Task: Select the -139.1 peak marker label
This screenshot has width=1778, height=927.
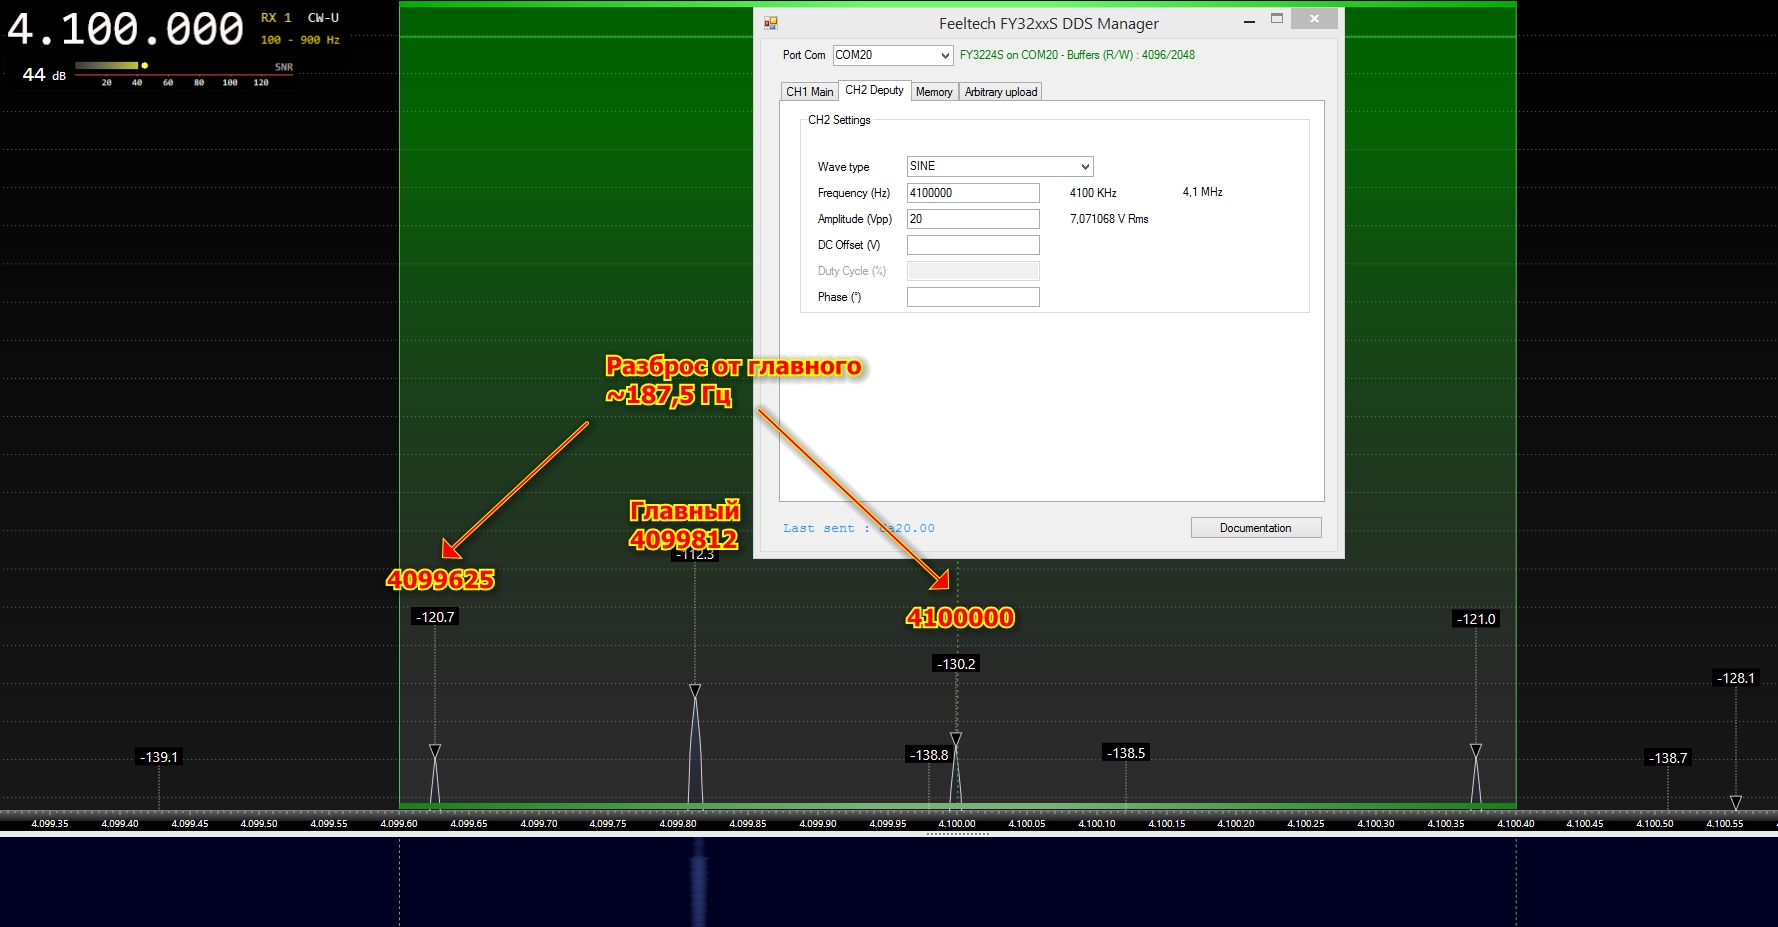Action: click(x=159, y=757)
